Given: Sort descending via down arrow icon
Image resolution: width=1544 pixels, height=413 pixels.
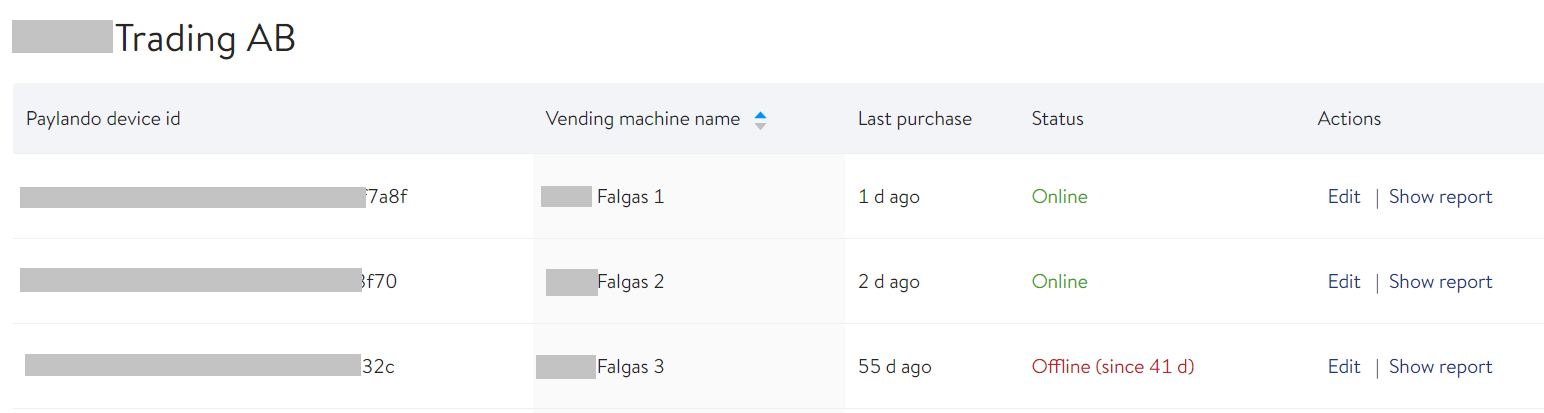Looking at the screenshot, I should point(760,126).
